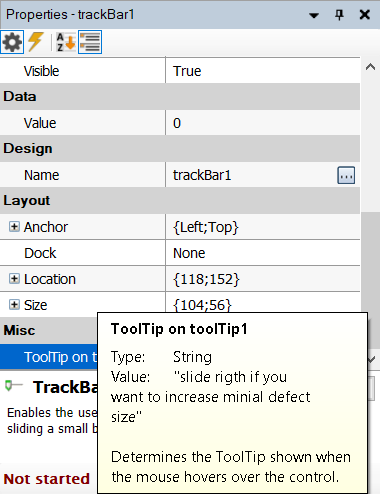Open the Properties panel dropdown arrow
380x494 pixels.
point(314,15)
